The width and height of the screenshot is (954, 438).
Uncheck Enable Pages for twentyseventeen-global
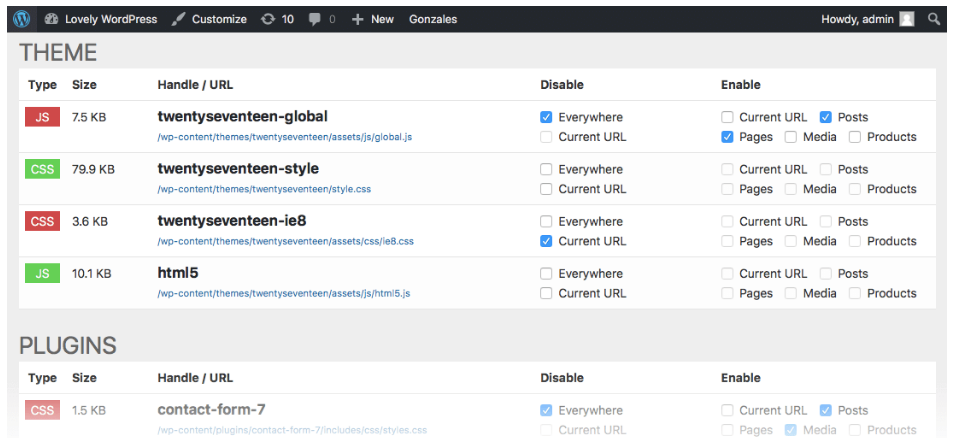[727, 137]
